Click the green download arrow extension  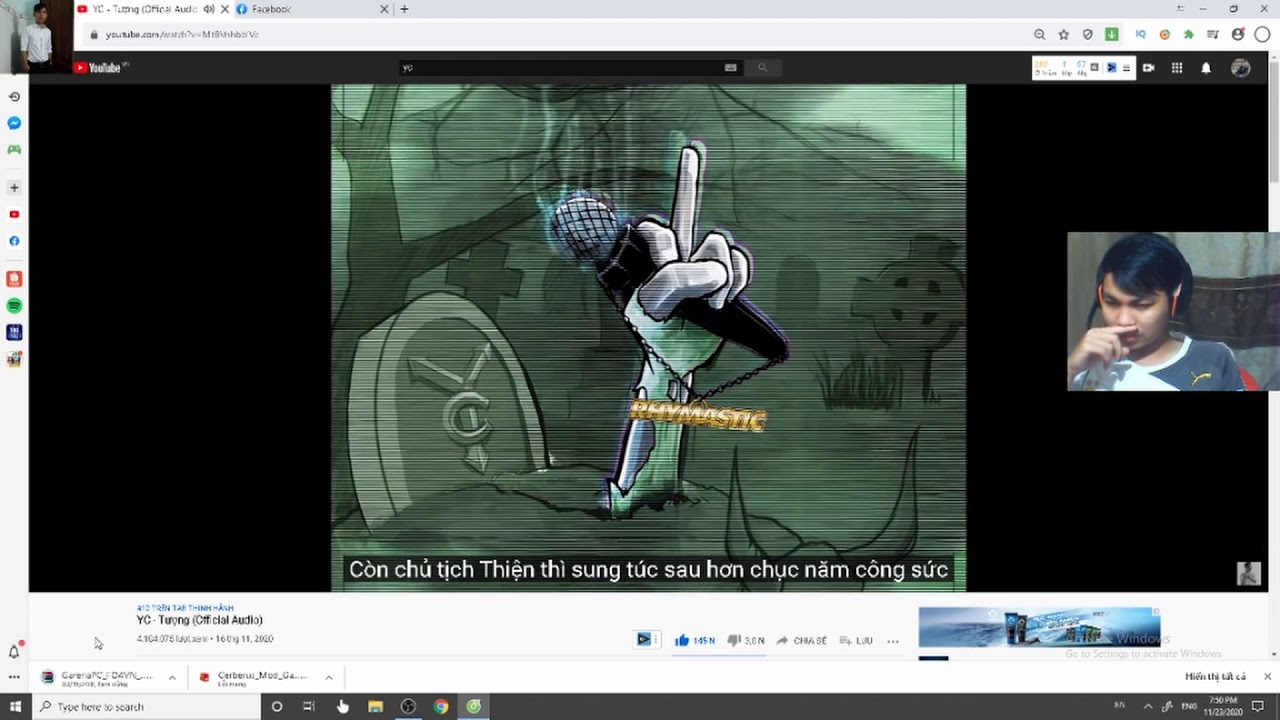click(1112, 34)
